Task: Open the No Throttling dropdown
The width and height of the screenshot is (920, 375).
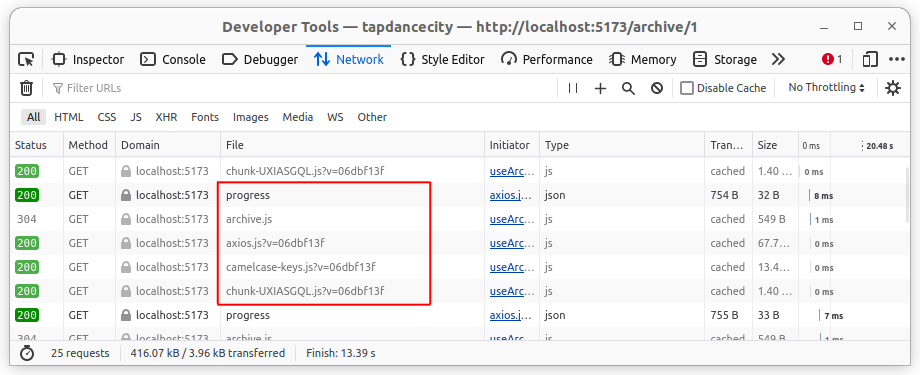Action: tap(826, 87)
